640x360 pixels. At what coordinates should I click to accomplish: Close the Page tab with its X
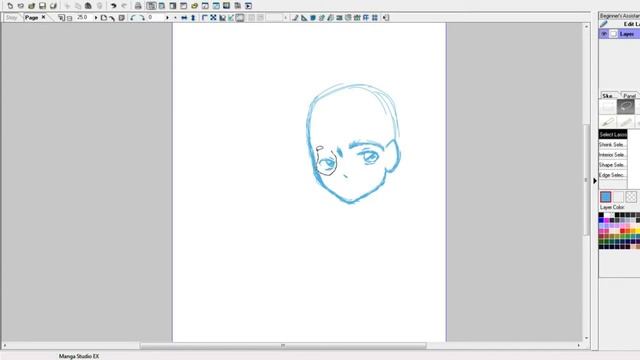(43, 18)
